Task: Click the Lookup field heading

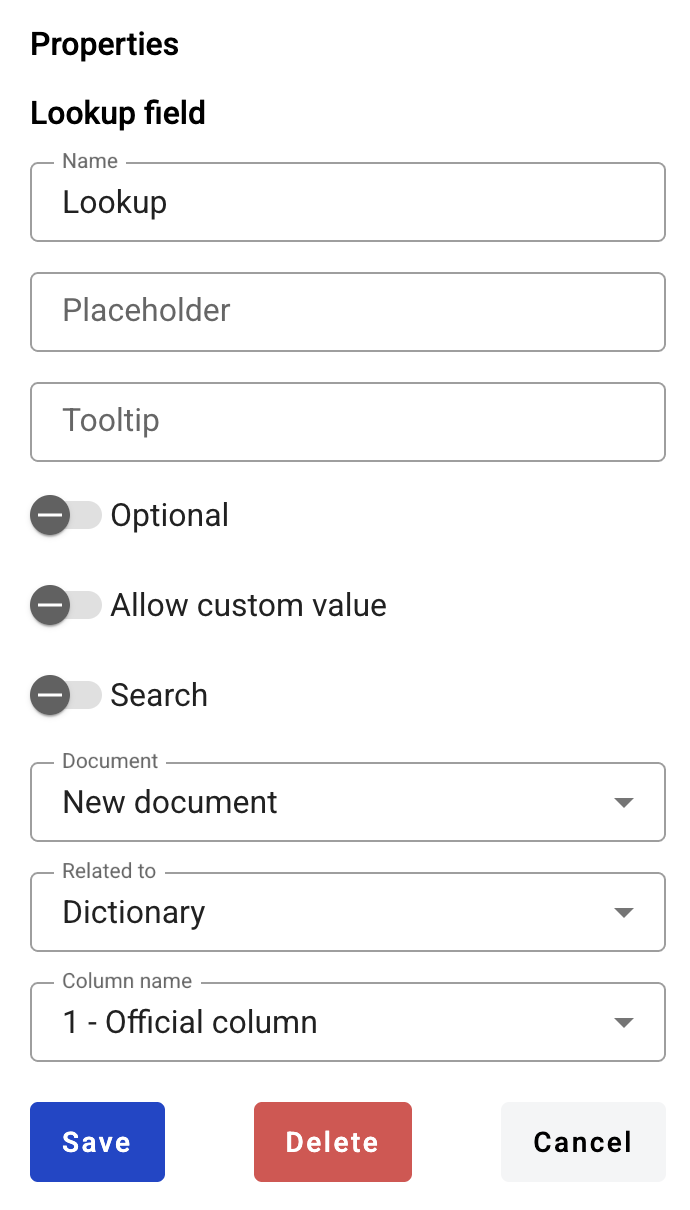Action: pyautogui.click(x=117, y=113)
